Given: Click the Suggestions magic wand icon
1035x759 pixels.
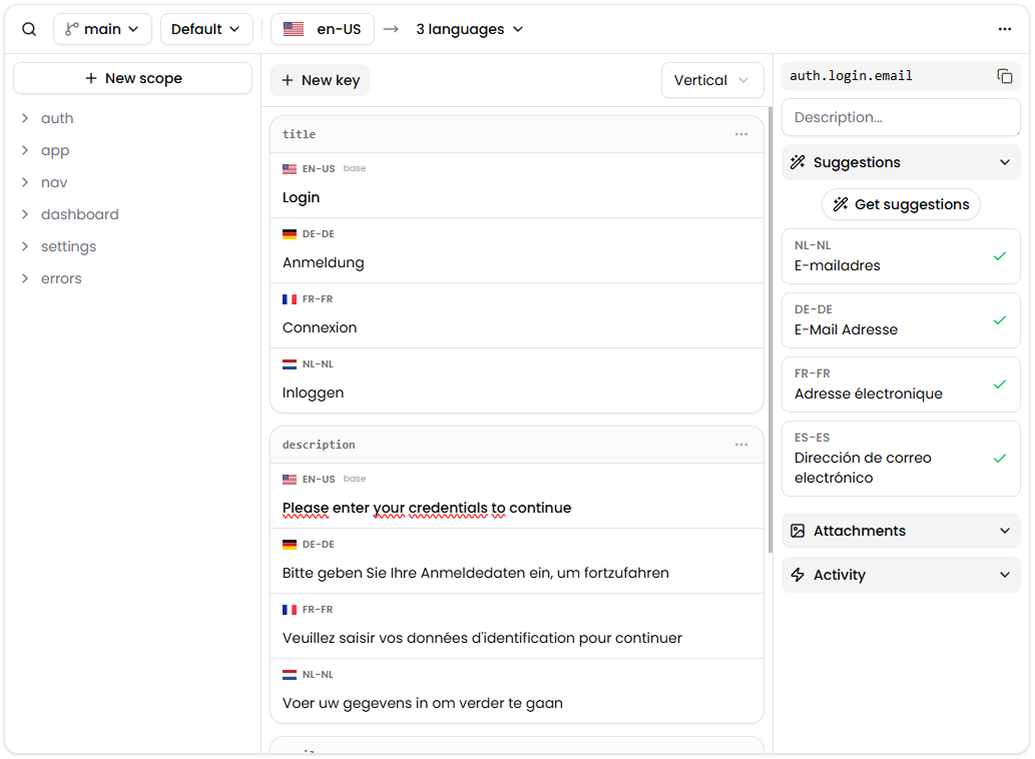Looking at the screenshot, I should pyautogui.click(x=797, y=162).
